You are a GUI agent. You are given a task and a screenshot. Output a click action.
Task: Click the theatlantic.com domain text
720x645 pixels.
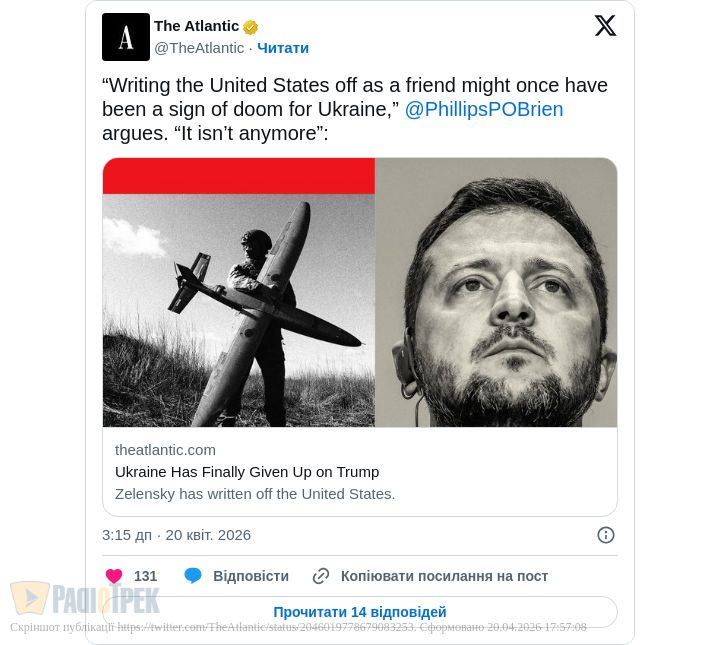coord(165,450)
